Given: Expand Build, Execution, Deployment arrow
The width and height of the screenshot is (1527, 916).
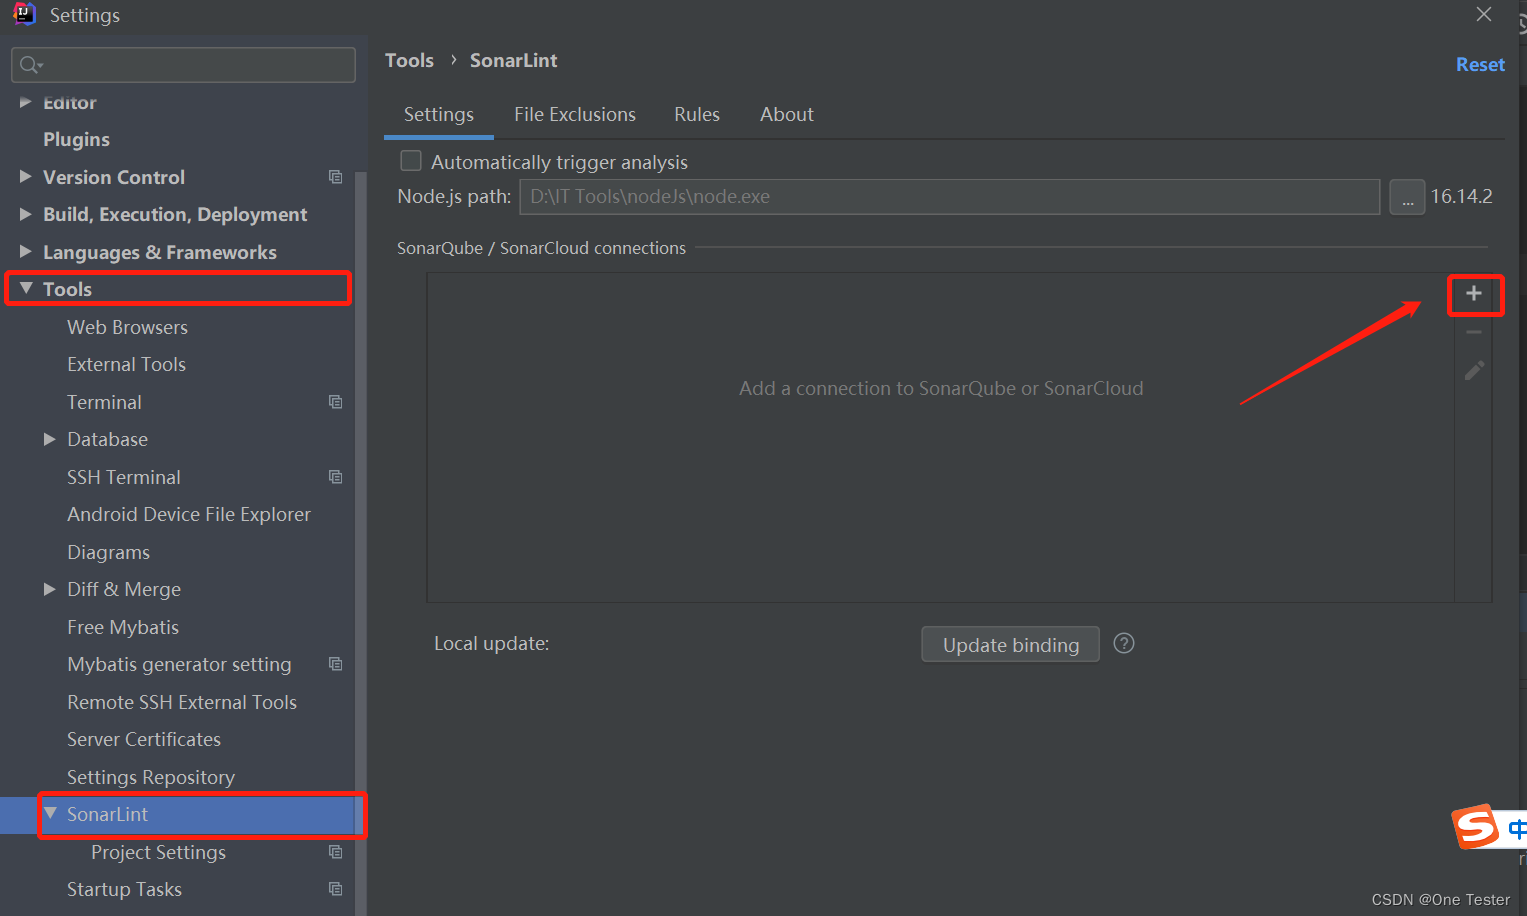Looking at the screenshot, I should click(x=26, y=214).
